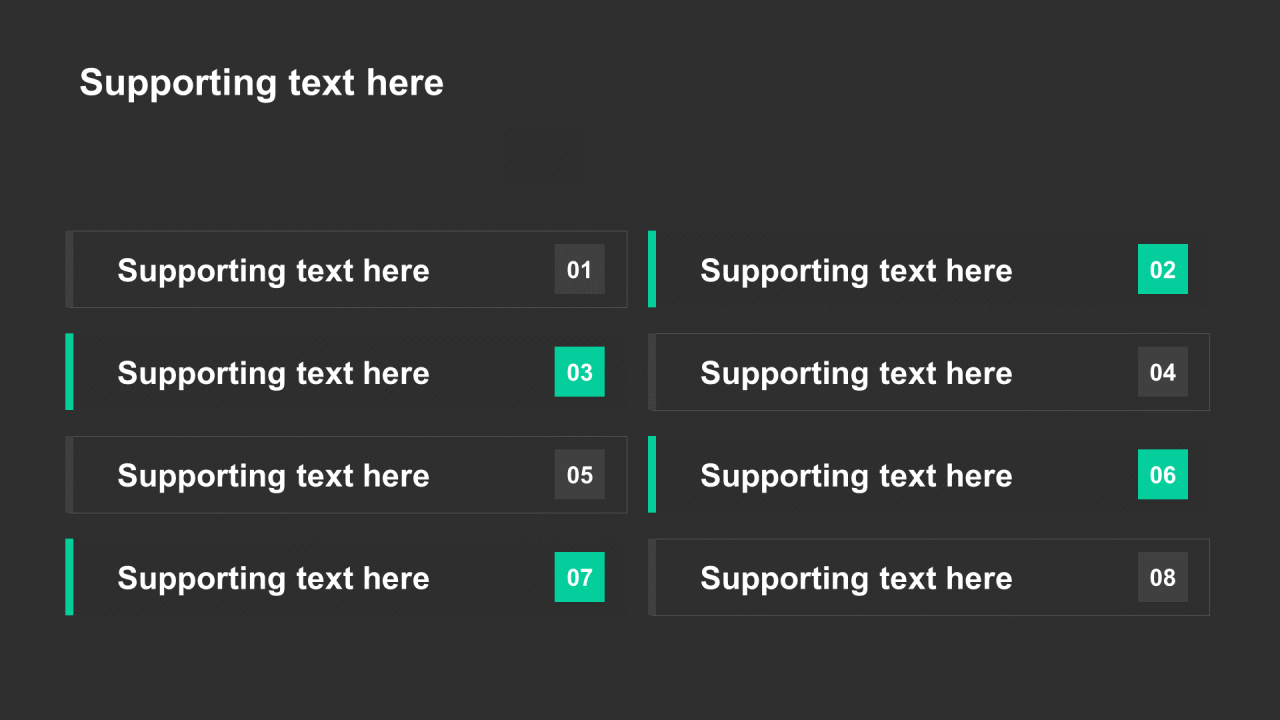Click the gray 01 number badge
Screen dimensions: 1280x720
coord(580,269)
